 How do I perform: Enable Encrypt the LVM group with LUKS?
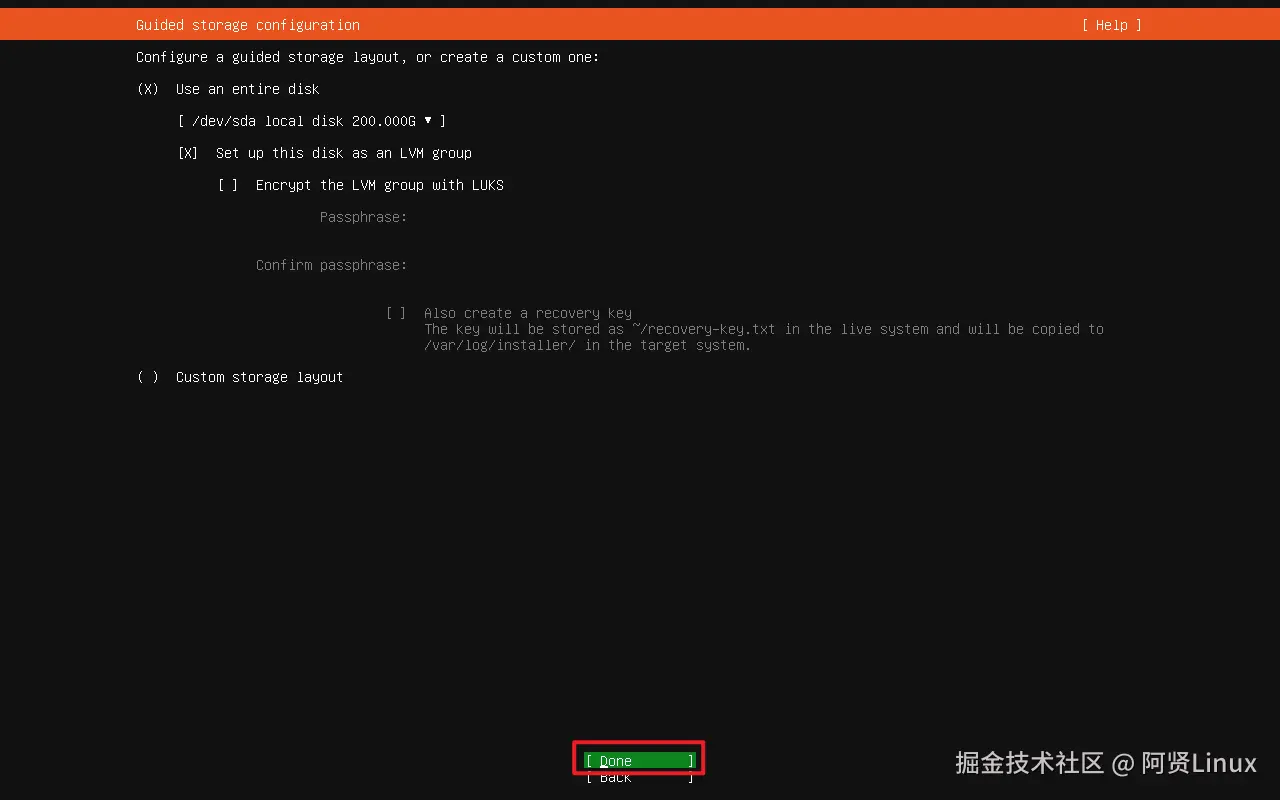click(x=228, y=185)
